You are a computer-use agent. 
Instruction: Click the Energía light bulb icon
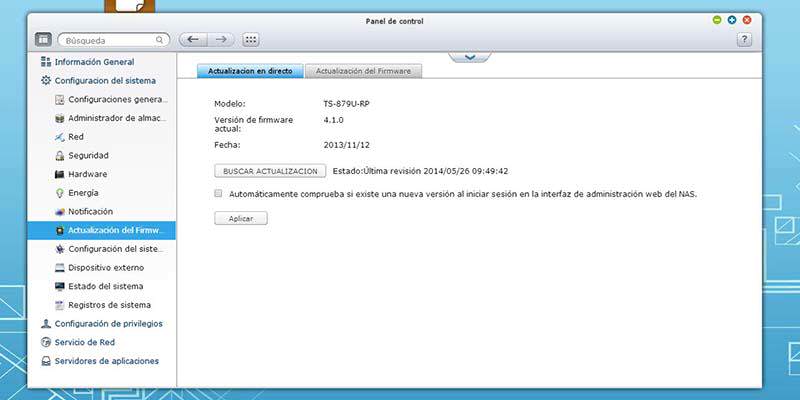(x=60, y=193)
